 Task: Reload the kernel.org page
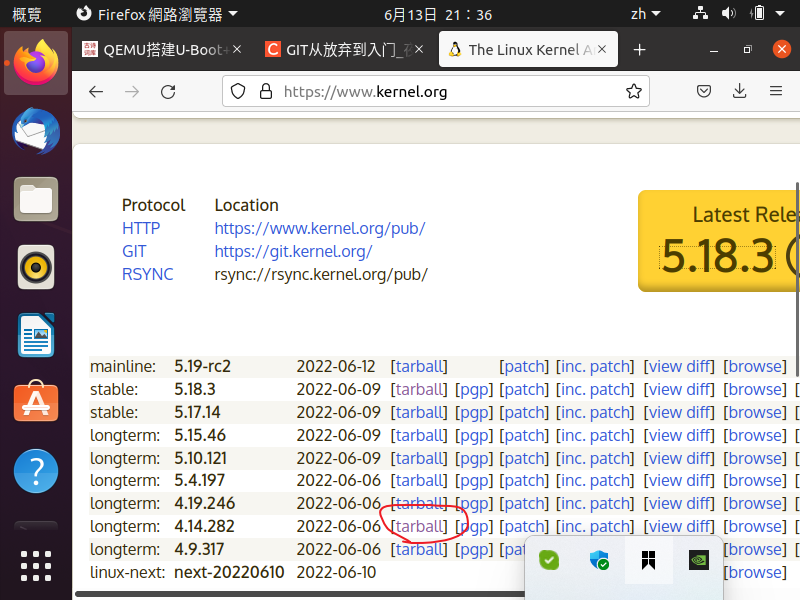point(168,92)
